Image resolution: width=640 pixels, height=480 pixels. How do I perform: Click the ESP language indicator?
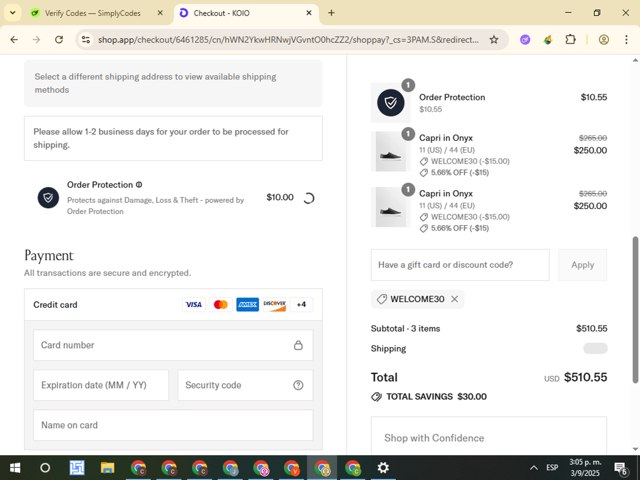pos(552,468)
